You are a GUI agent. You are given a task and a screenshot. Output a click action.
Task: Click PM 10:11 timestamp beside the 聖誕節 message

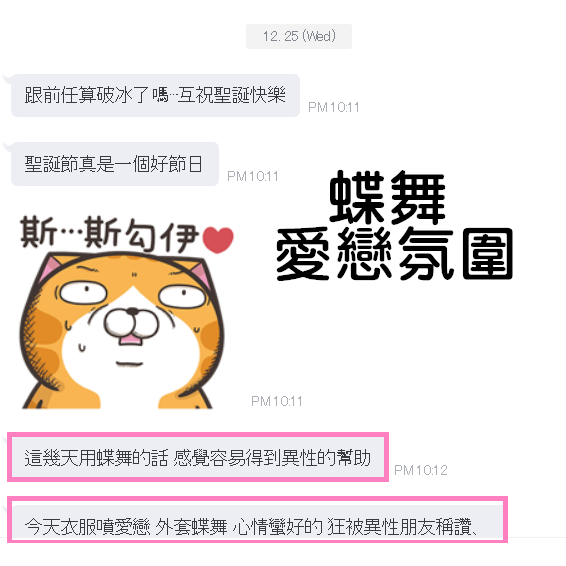pos(253,177)
